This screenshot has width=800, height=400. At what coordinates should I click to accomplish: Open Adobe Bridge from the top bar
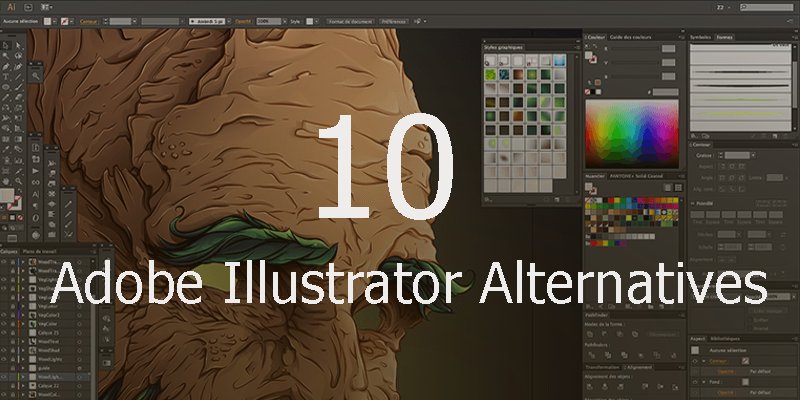coord(28,7)
